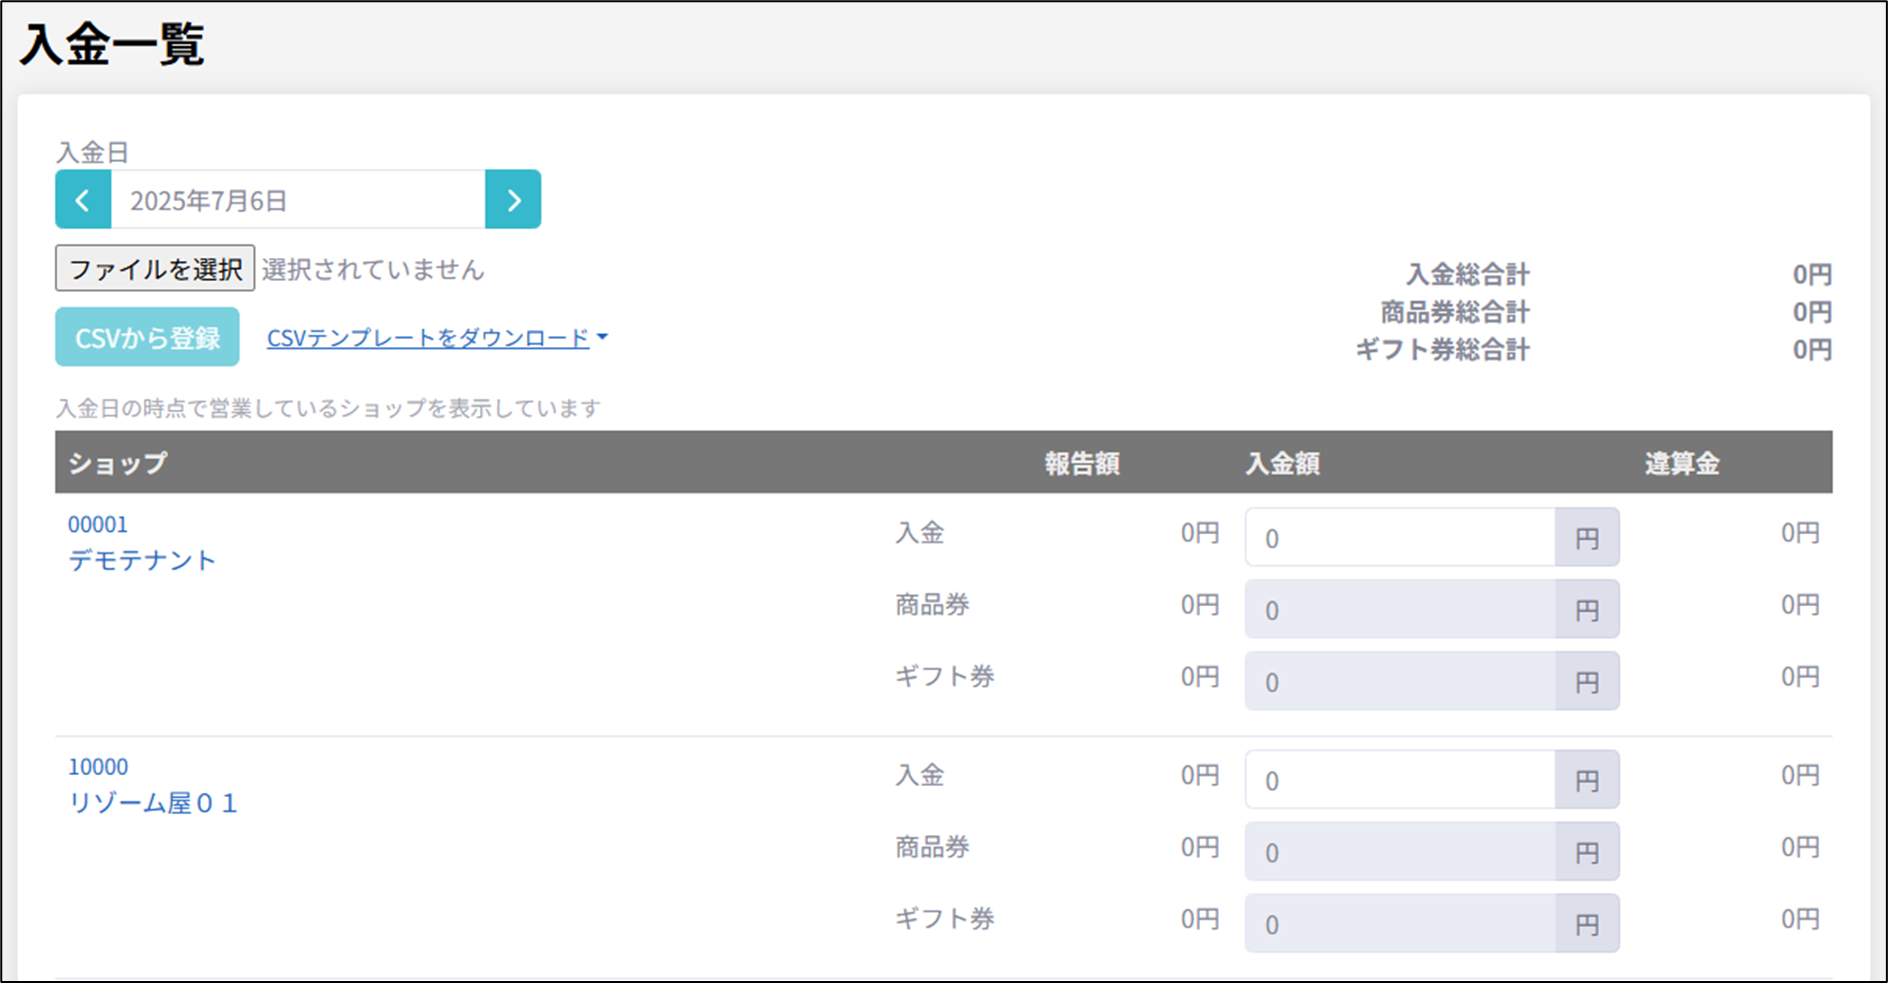Screen dimensions: 1888x983
Task: Click the CSVから登録 button
Action: (147, 338)
